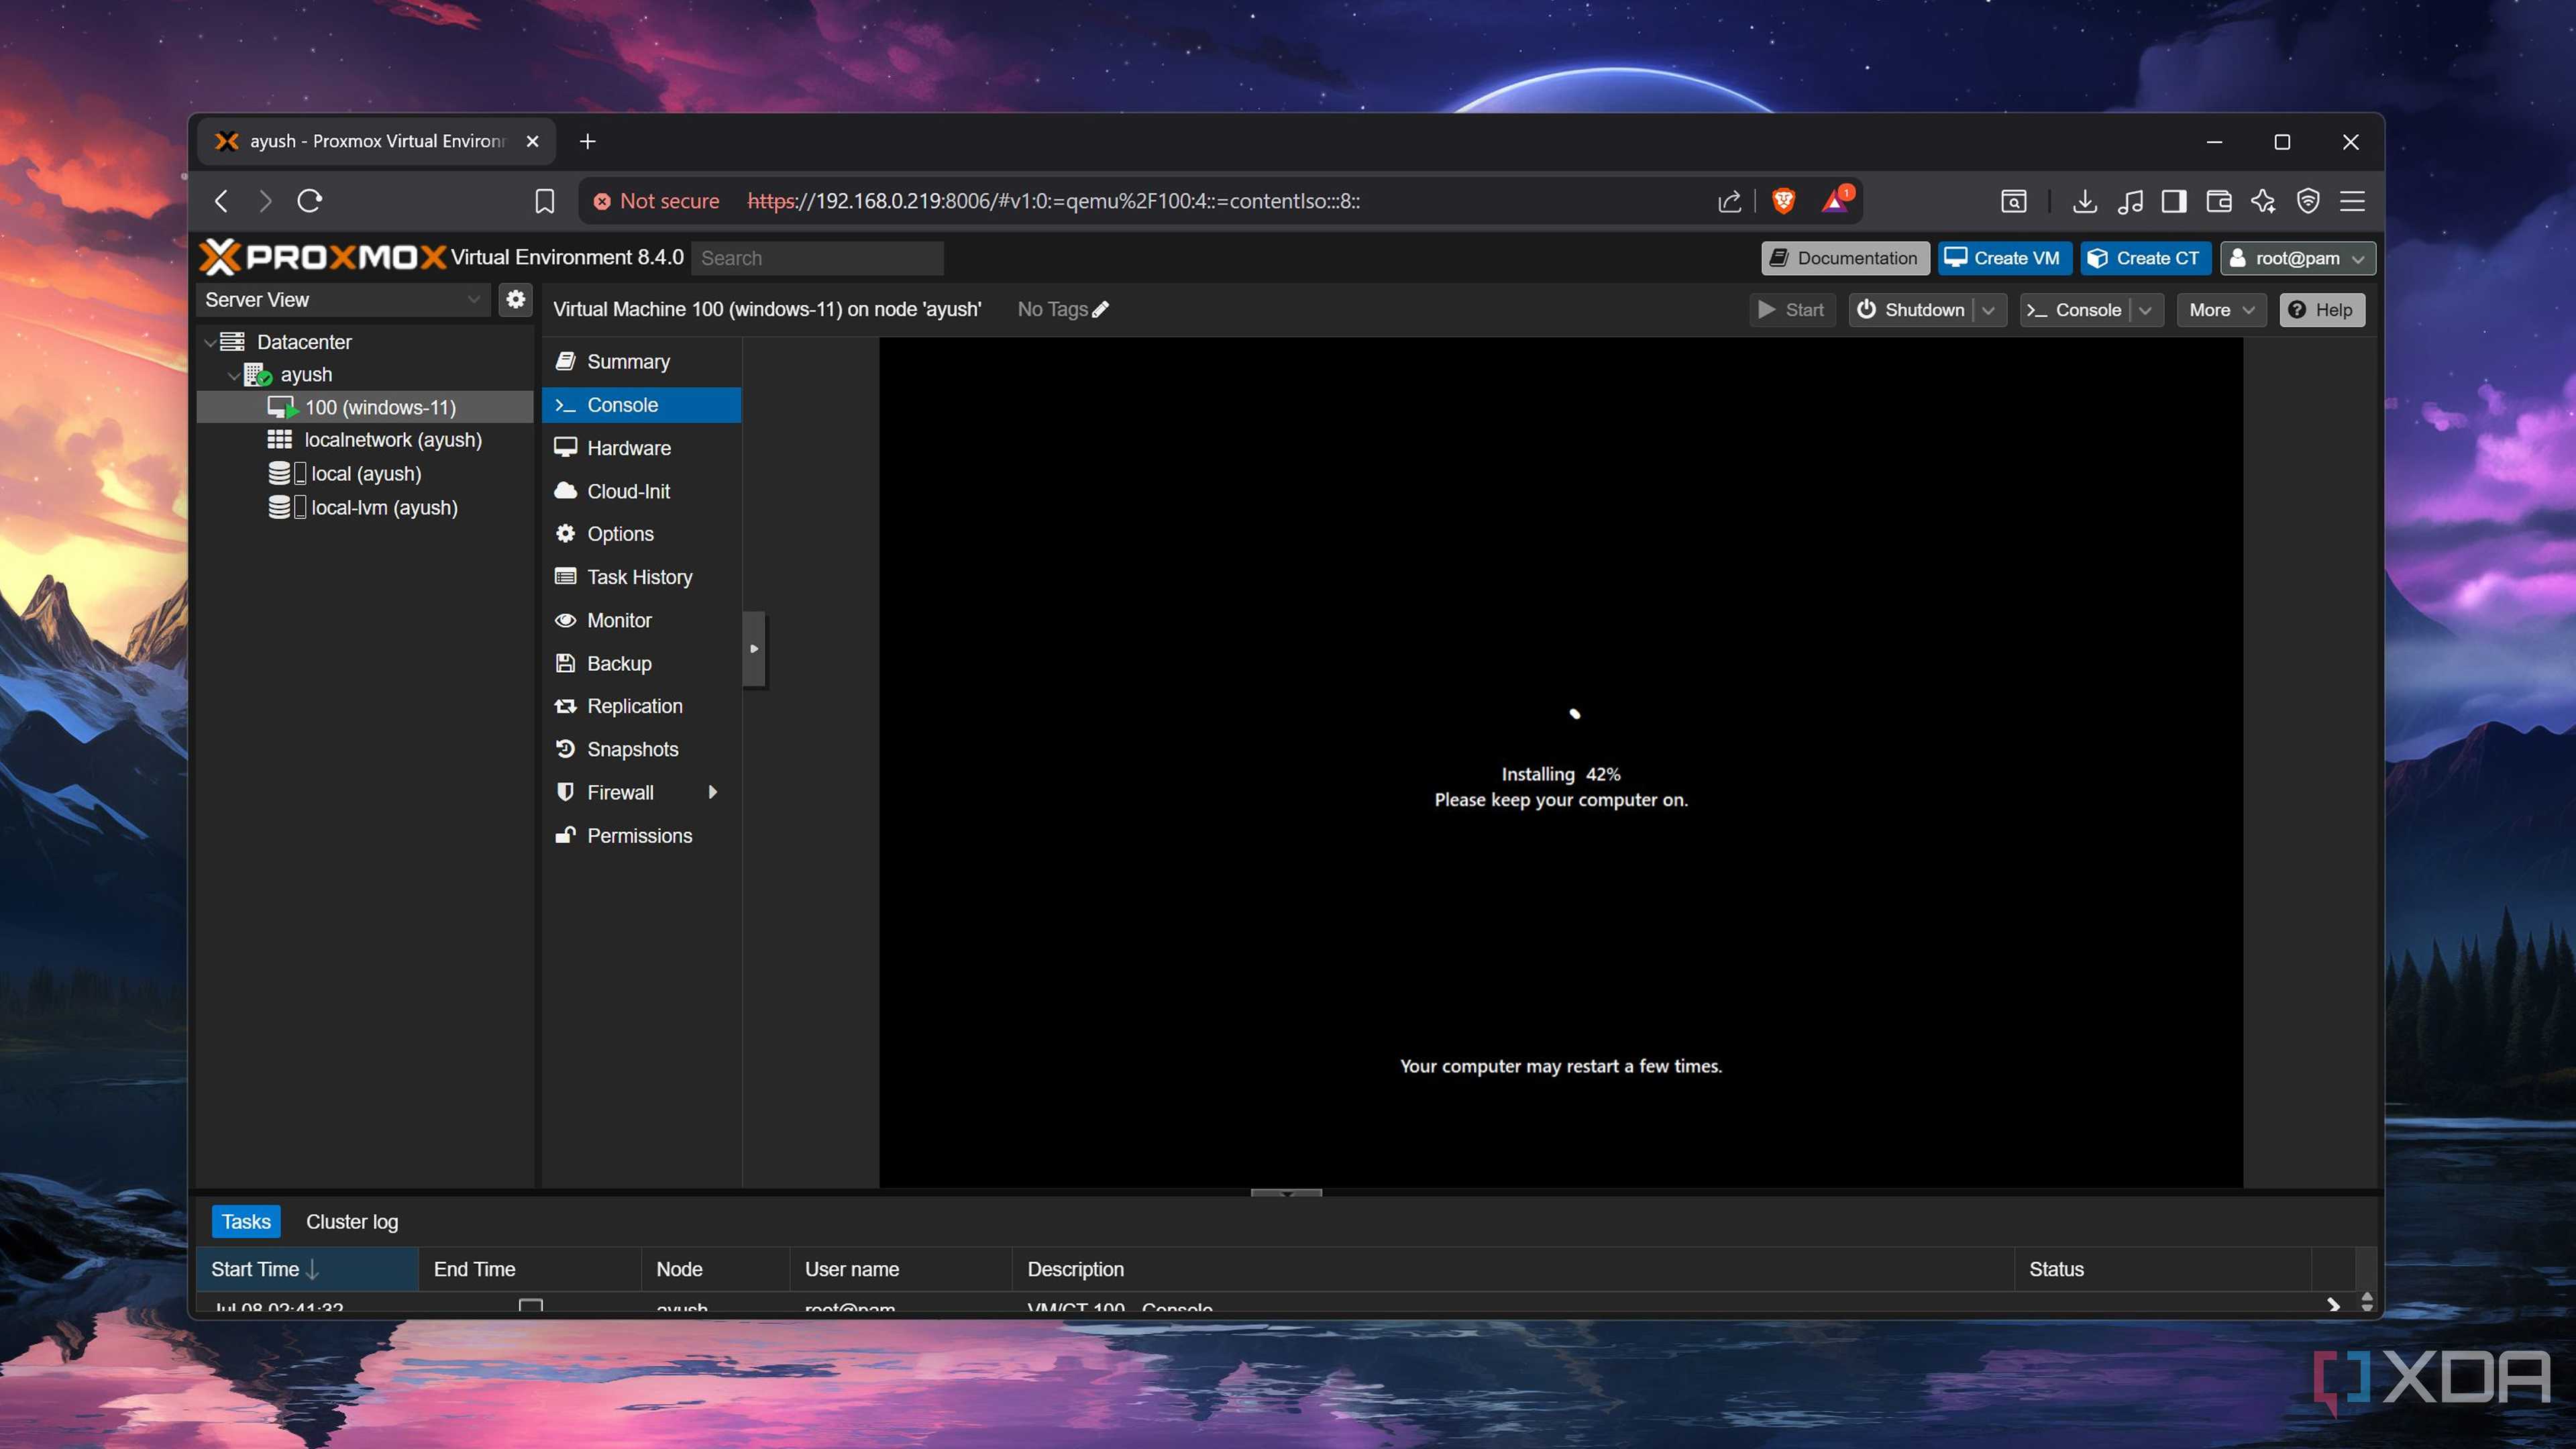Open the Monitor section
2576x1449 pixels.
point(641,620)
